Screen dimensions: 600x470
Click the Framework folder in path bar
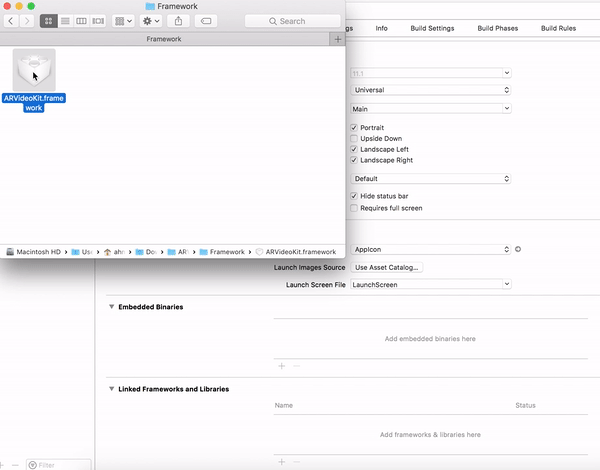[222, 252]
